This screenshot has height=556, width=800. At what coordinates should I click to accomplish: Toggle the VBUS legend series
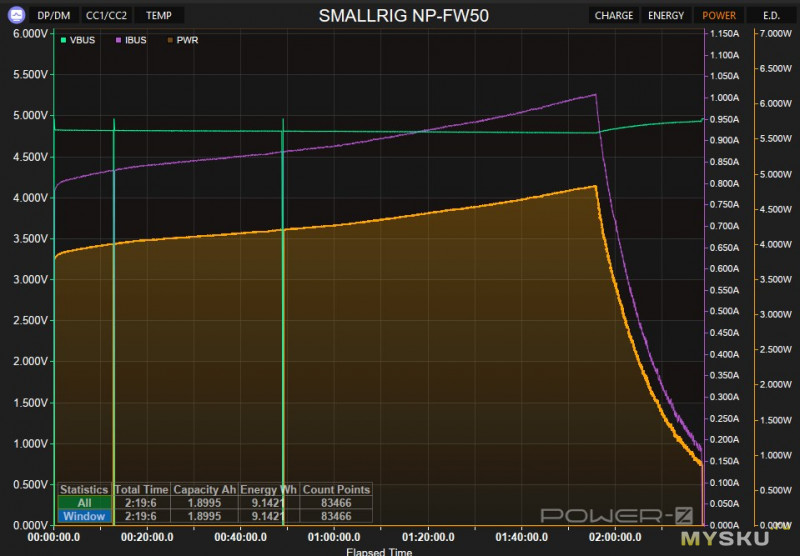coord(78,40)
